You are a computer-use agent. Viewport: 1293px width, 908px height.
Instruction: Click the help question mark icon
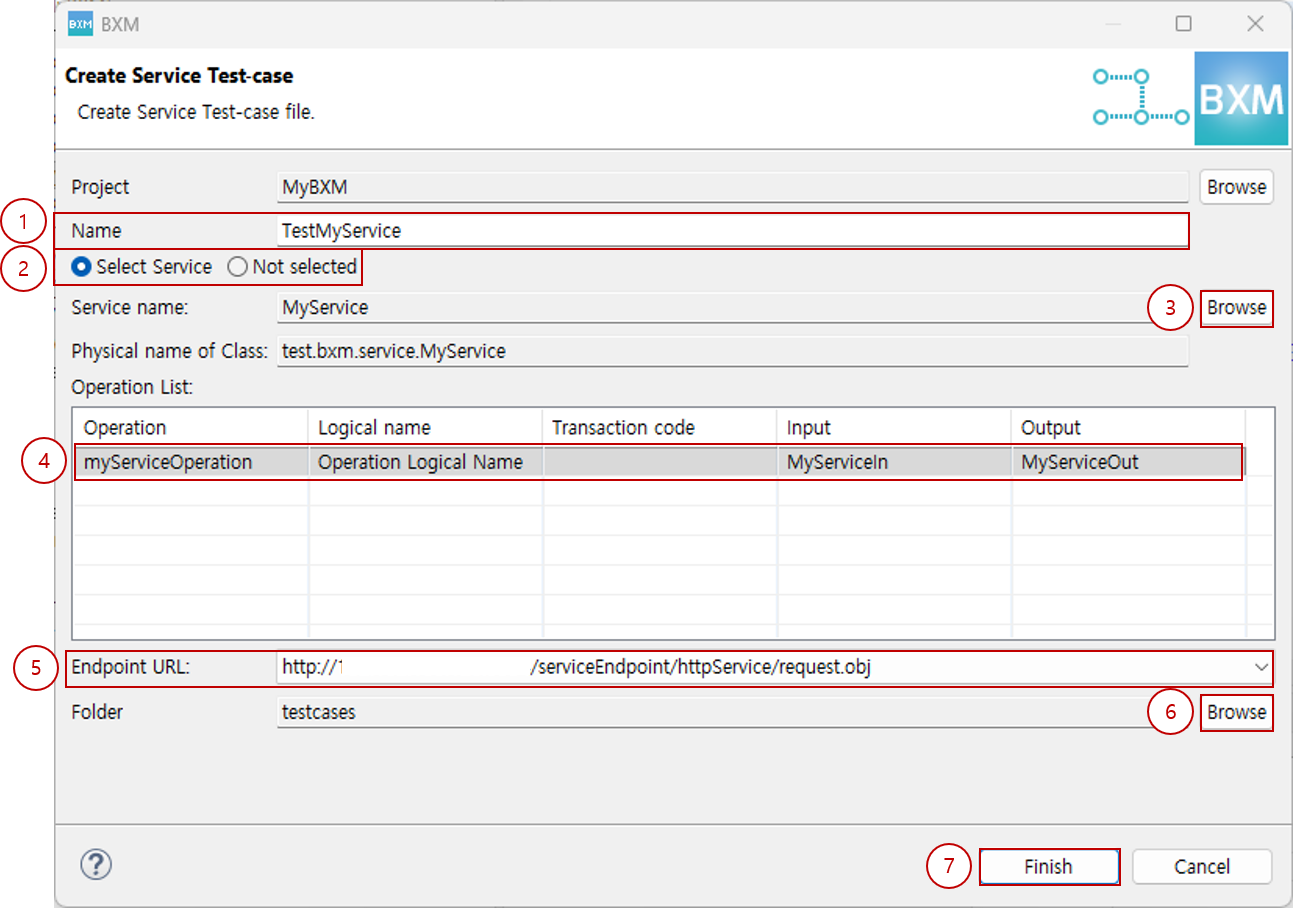97,865
